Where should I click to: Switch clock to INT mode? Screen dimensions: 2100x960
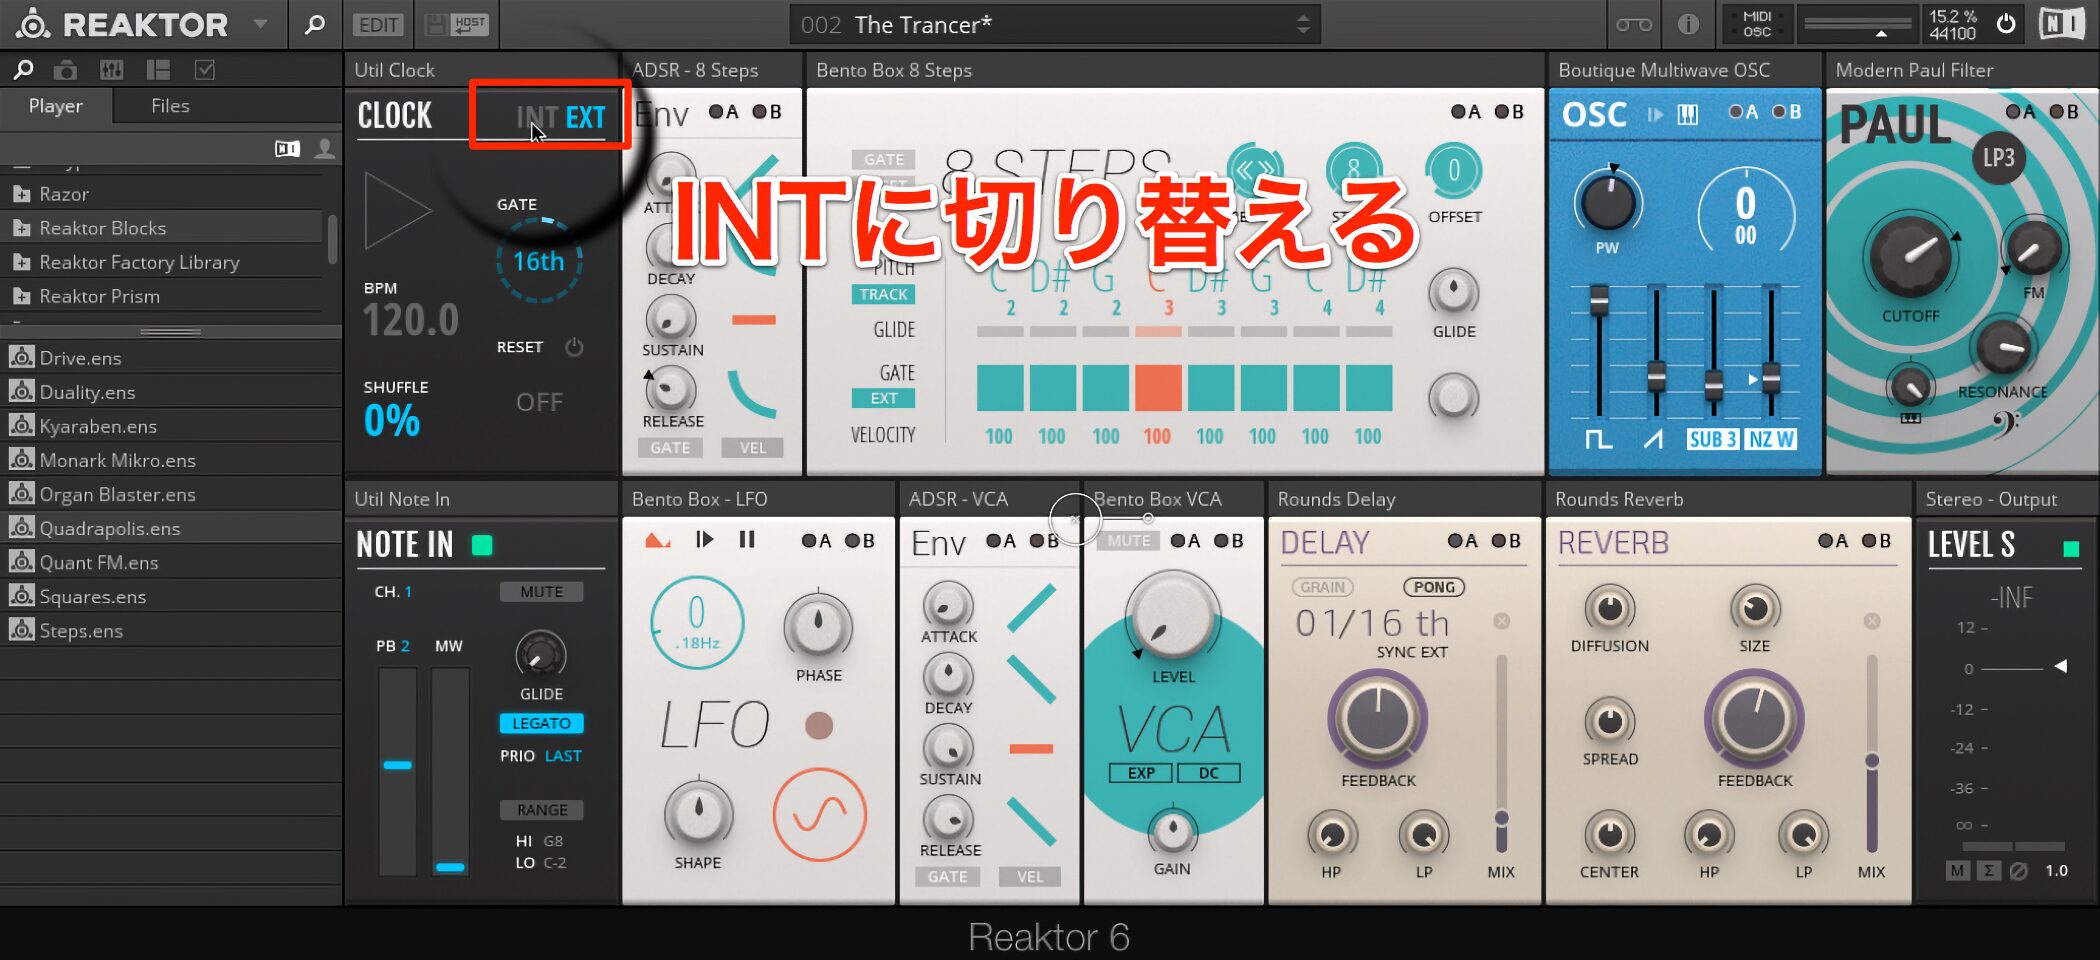[x=536, y=118]
